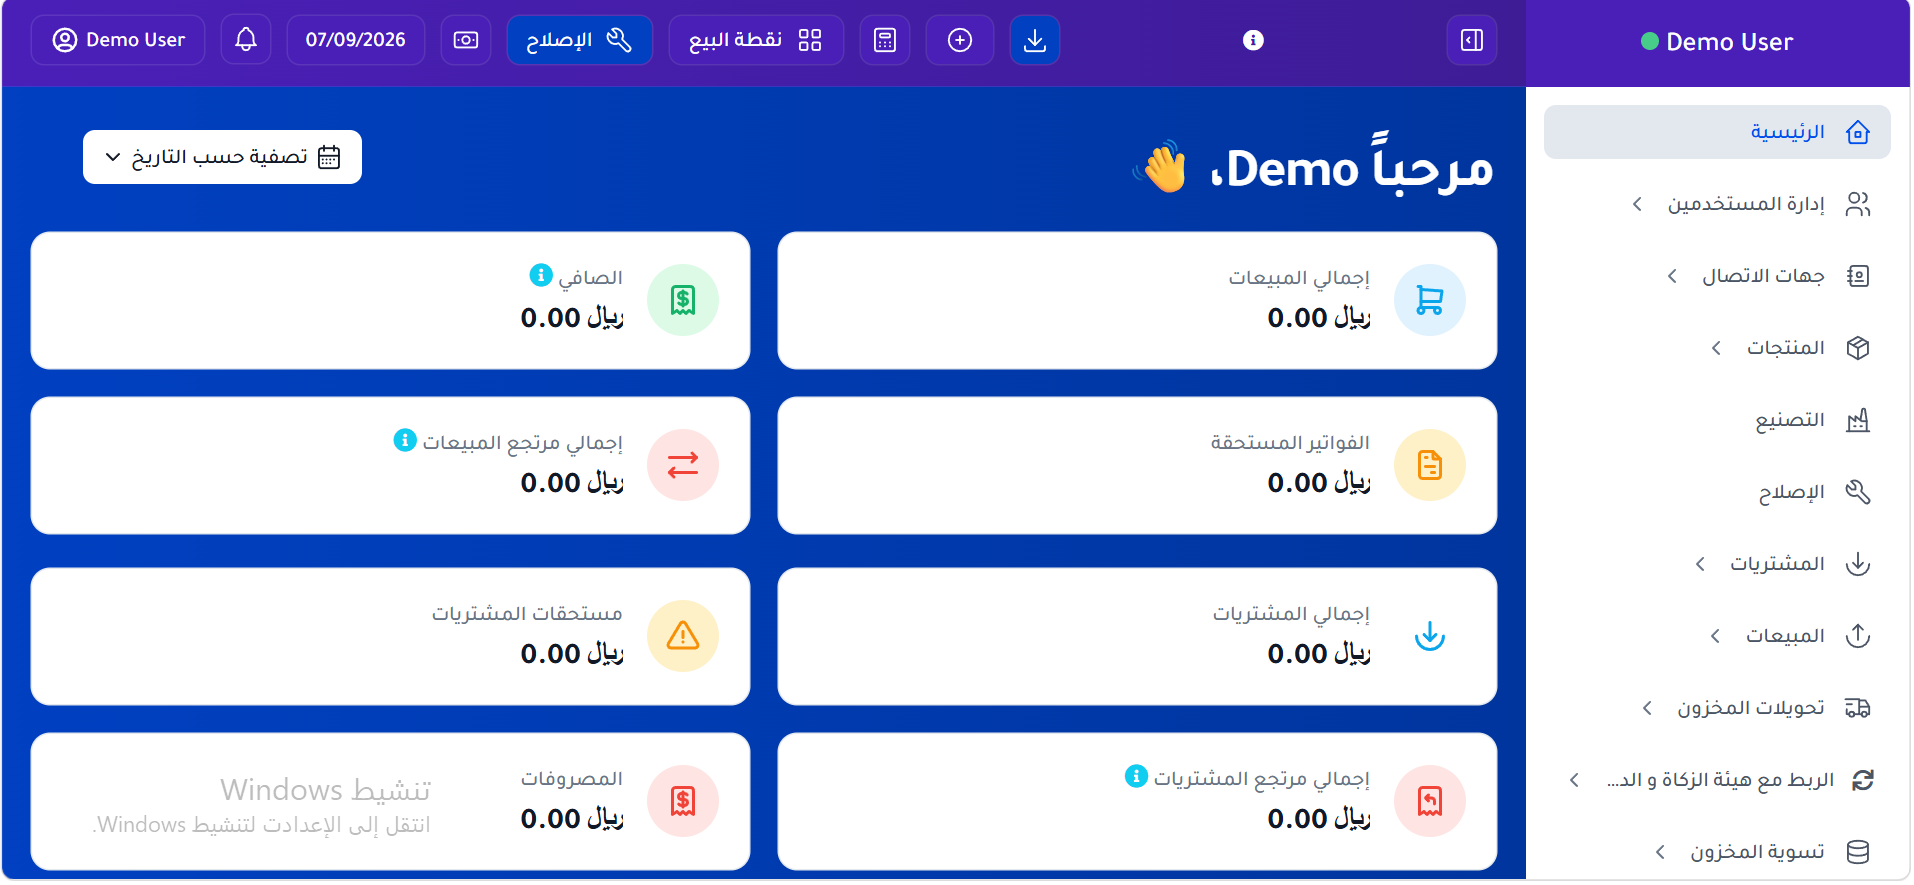Image resolution: width=1914 pixels, height=885 pixels.
Task: Expand جهات الاتصال contacts menu
Action: [1717, 276]
